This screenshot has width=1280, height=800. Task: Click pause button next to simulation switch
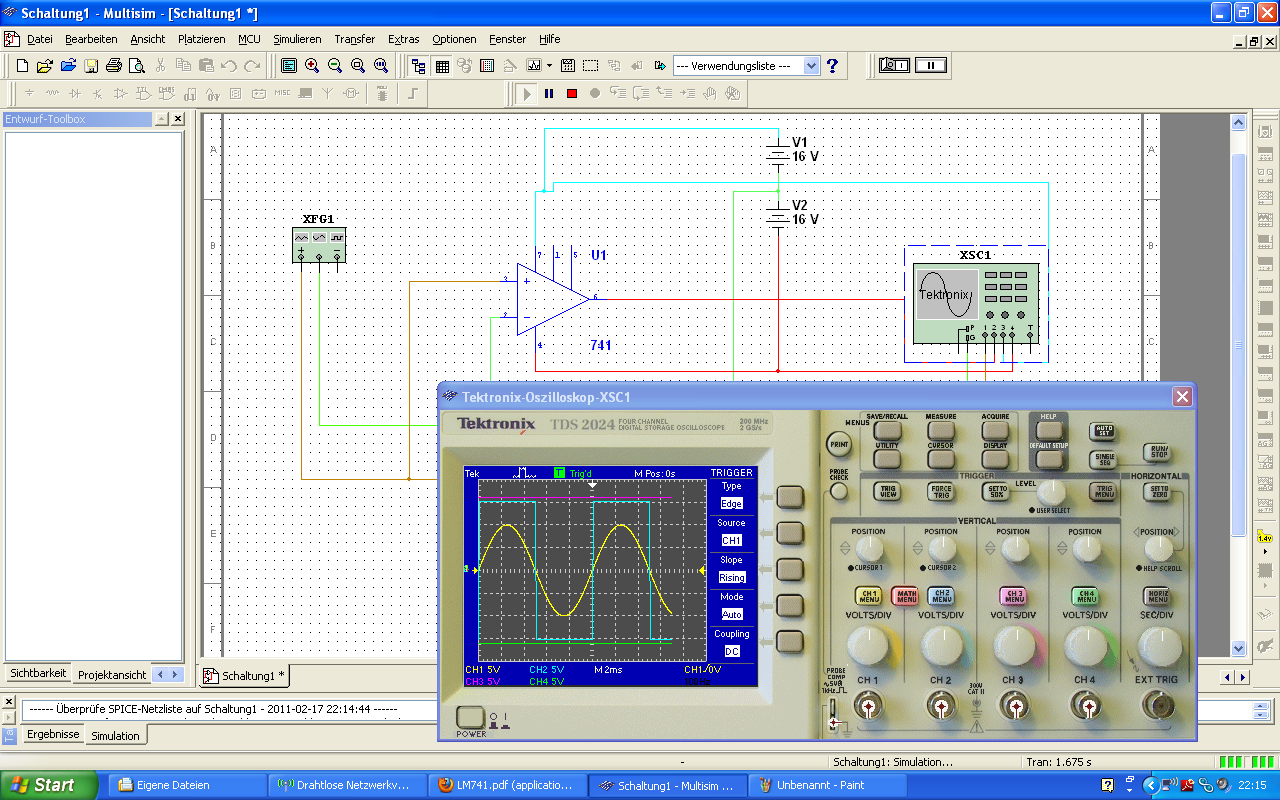click(931, 65)
